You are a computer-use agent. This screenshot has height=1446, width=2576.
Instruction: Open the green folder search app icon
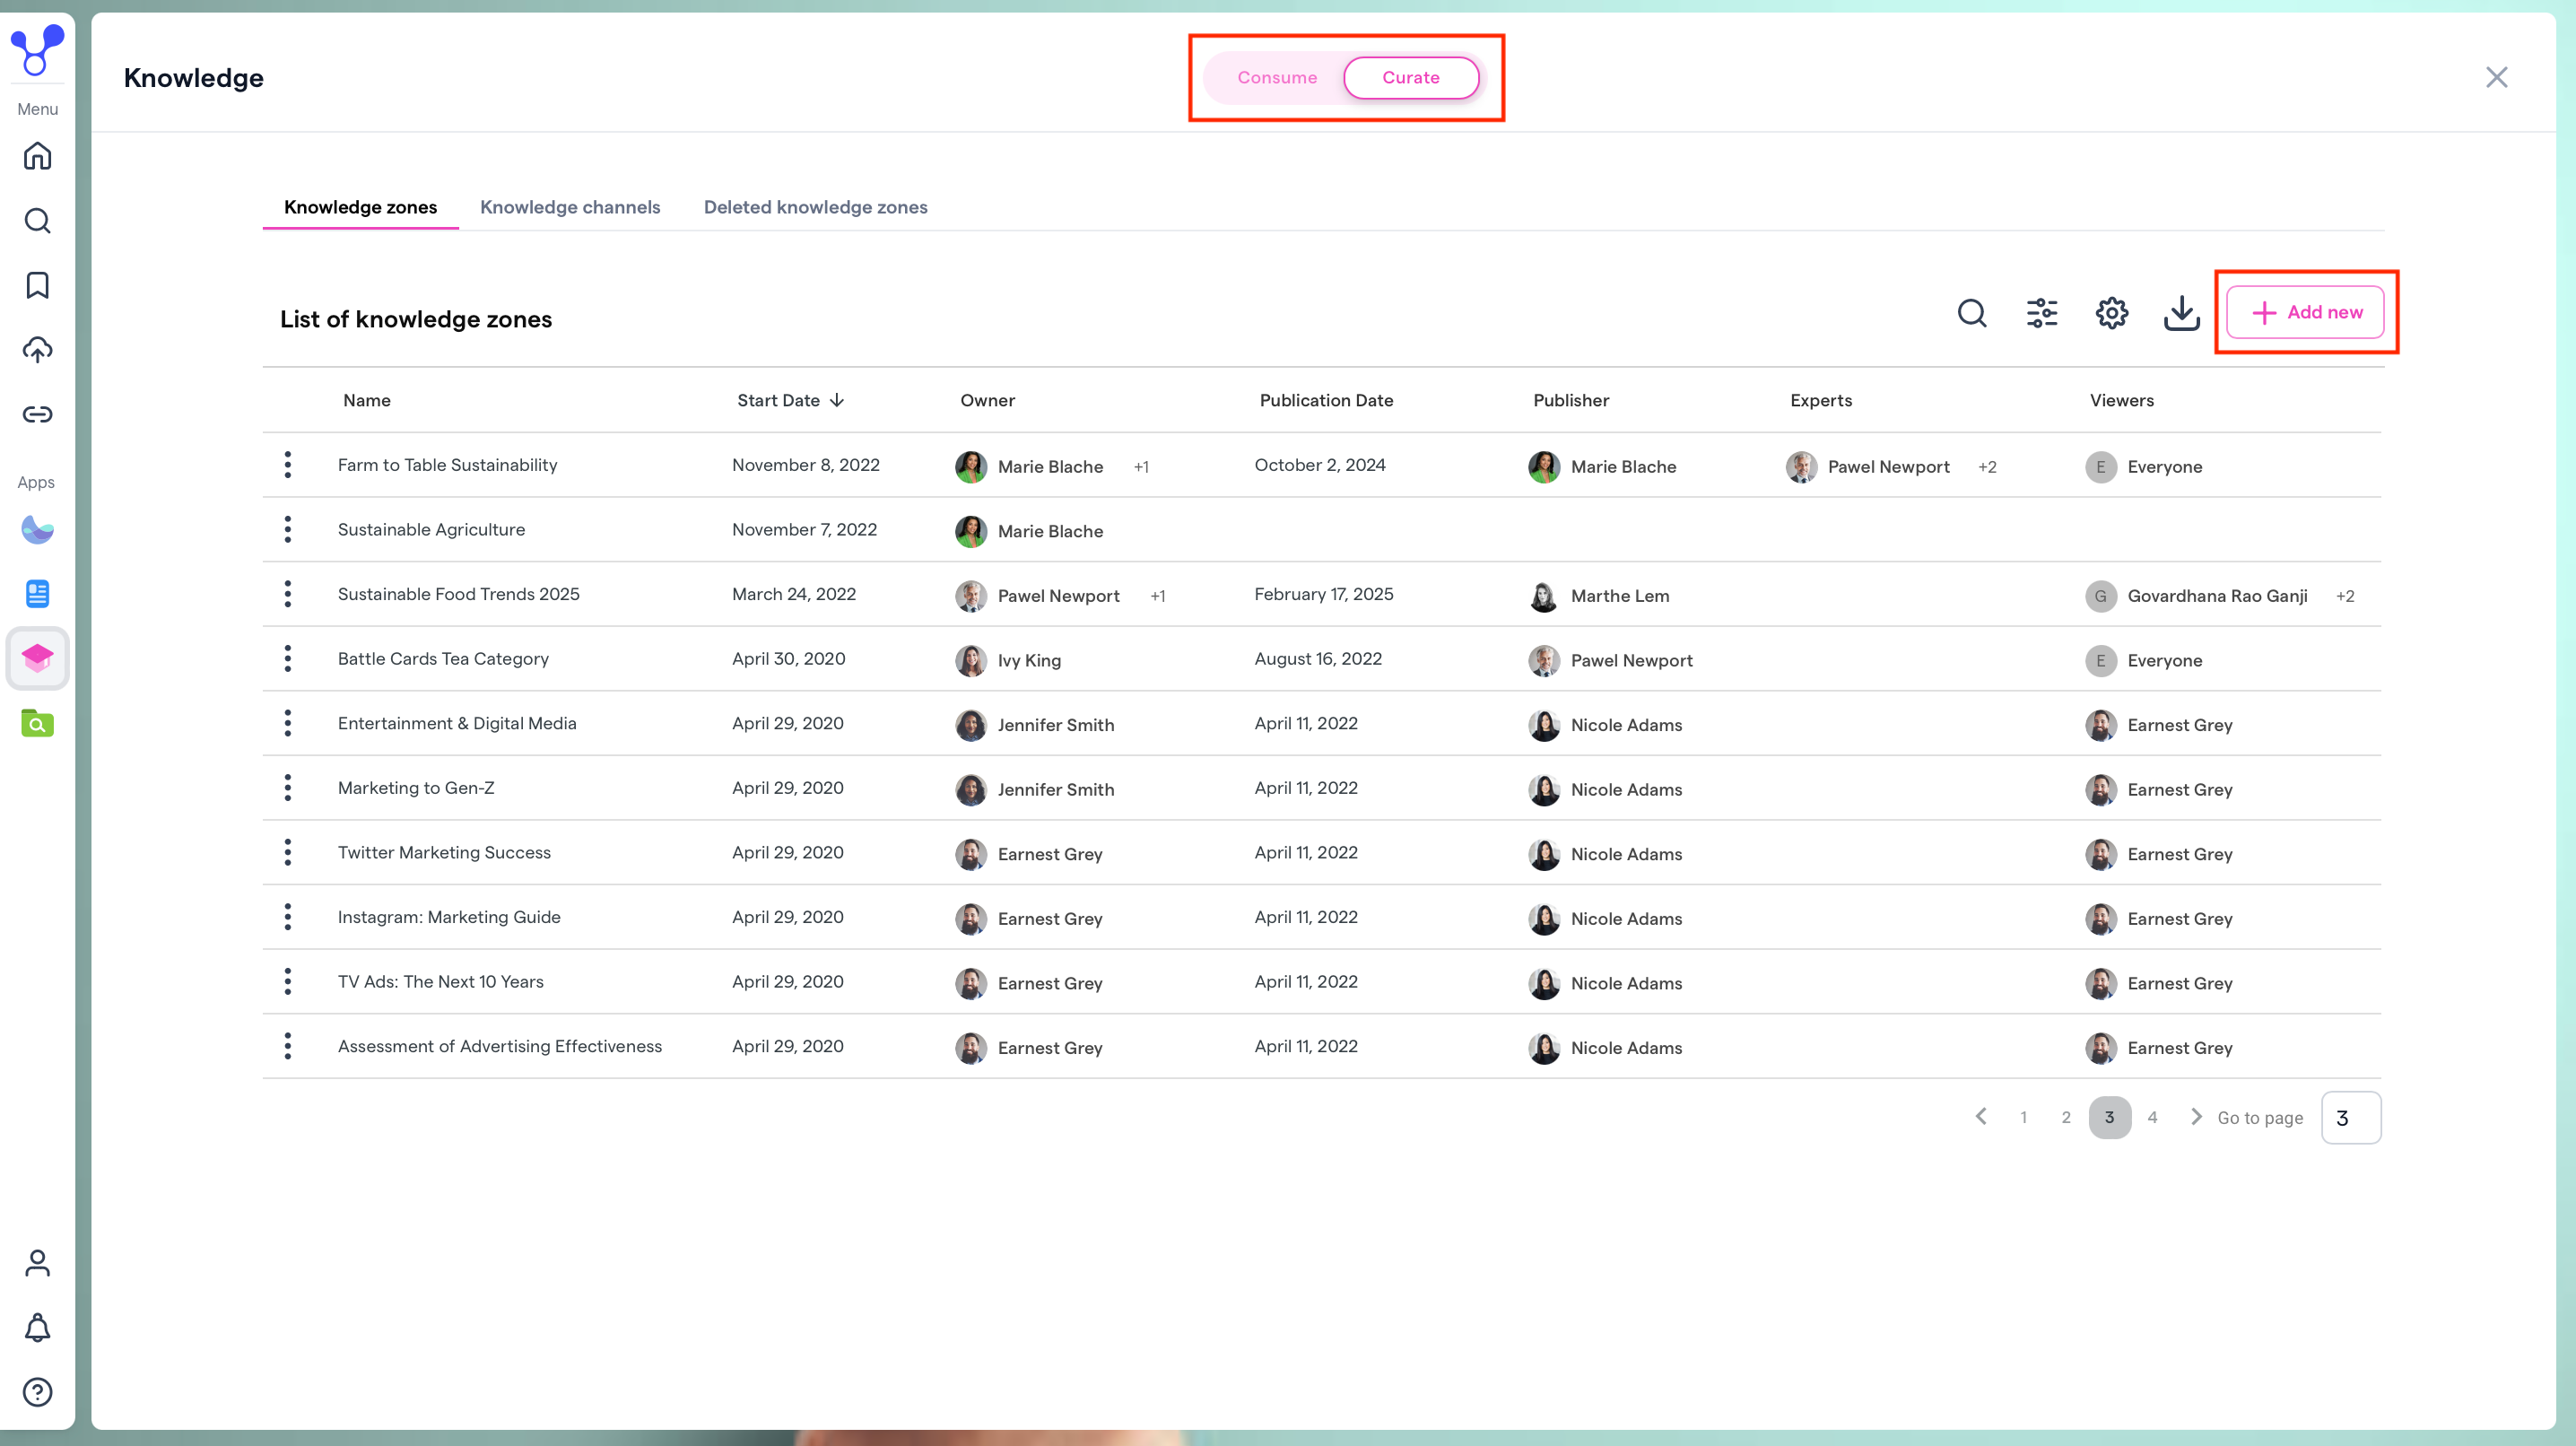37,723
